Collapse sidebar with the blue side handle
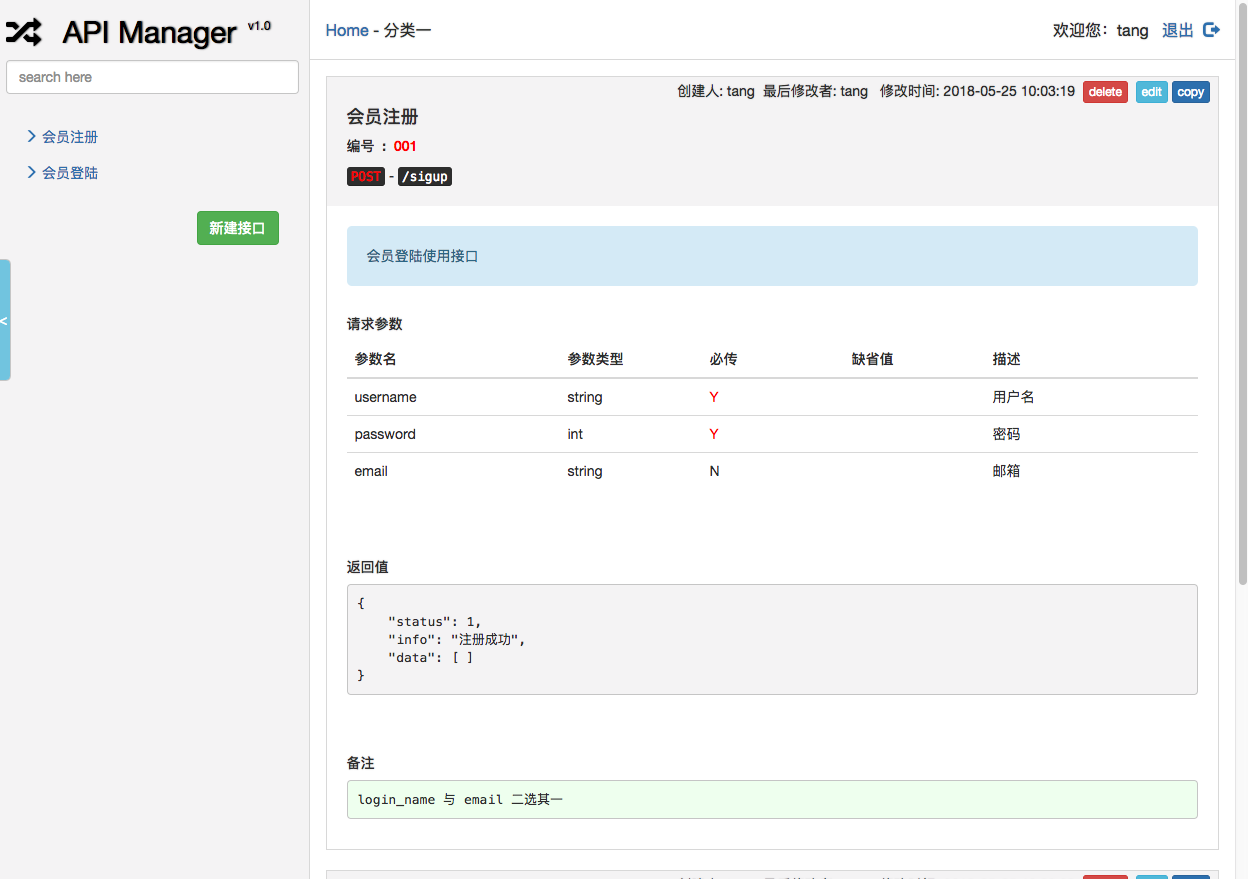 point(5,320)
